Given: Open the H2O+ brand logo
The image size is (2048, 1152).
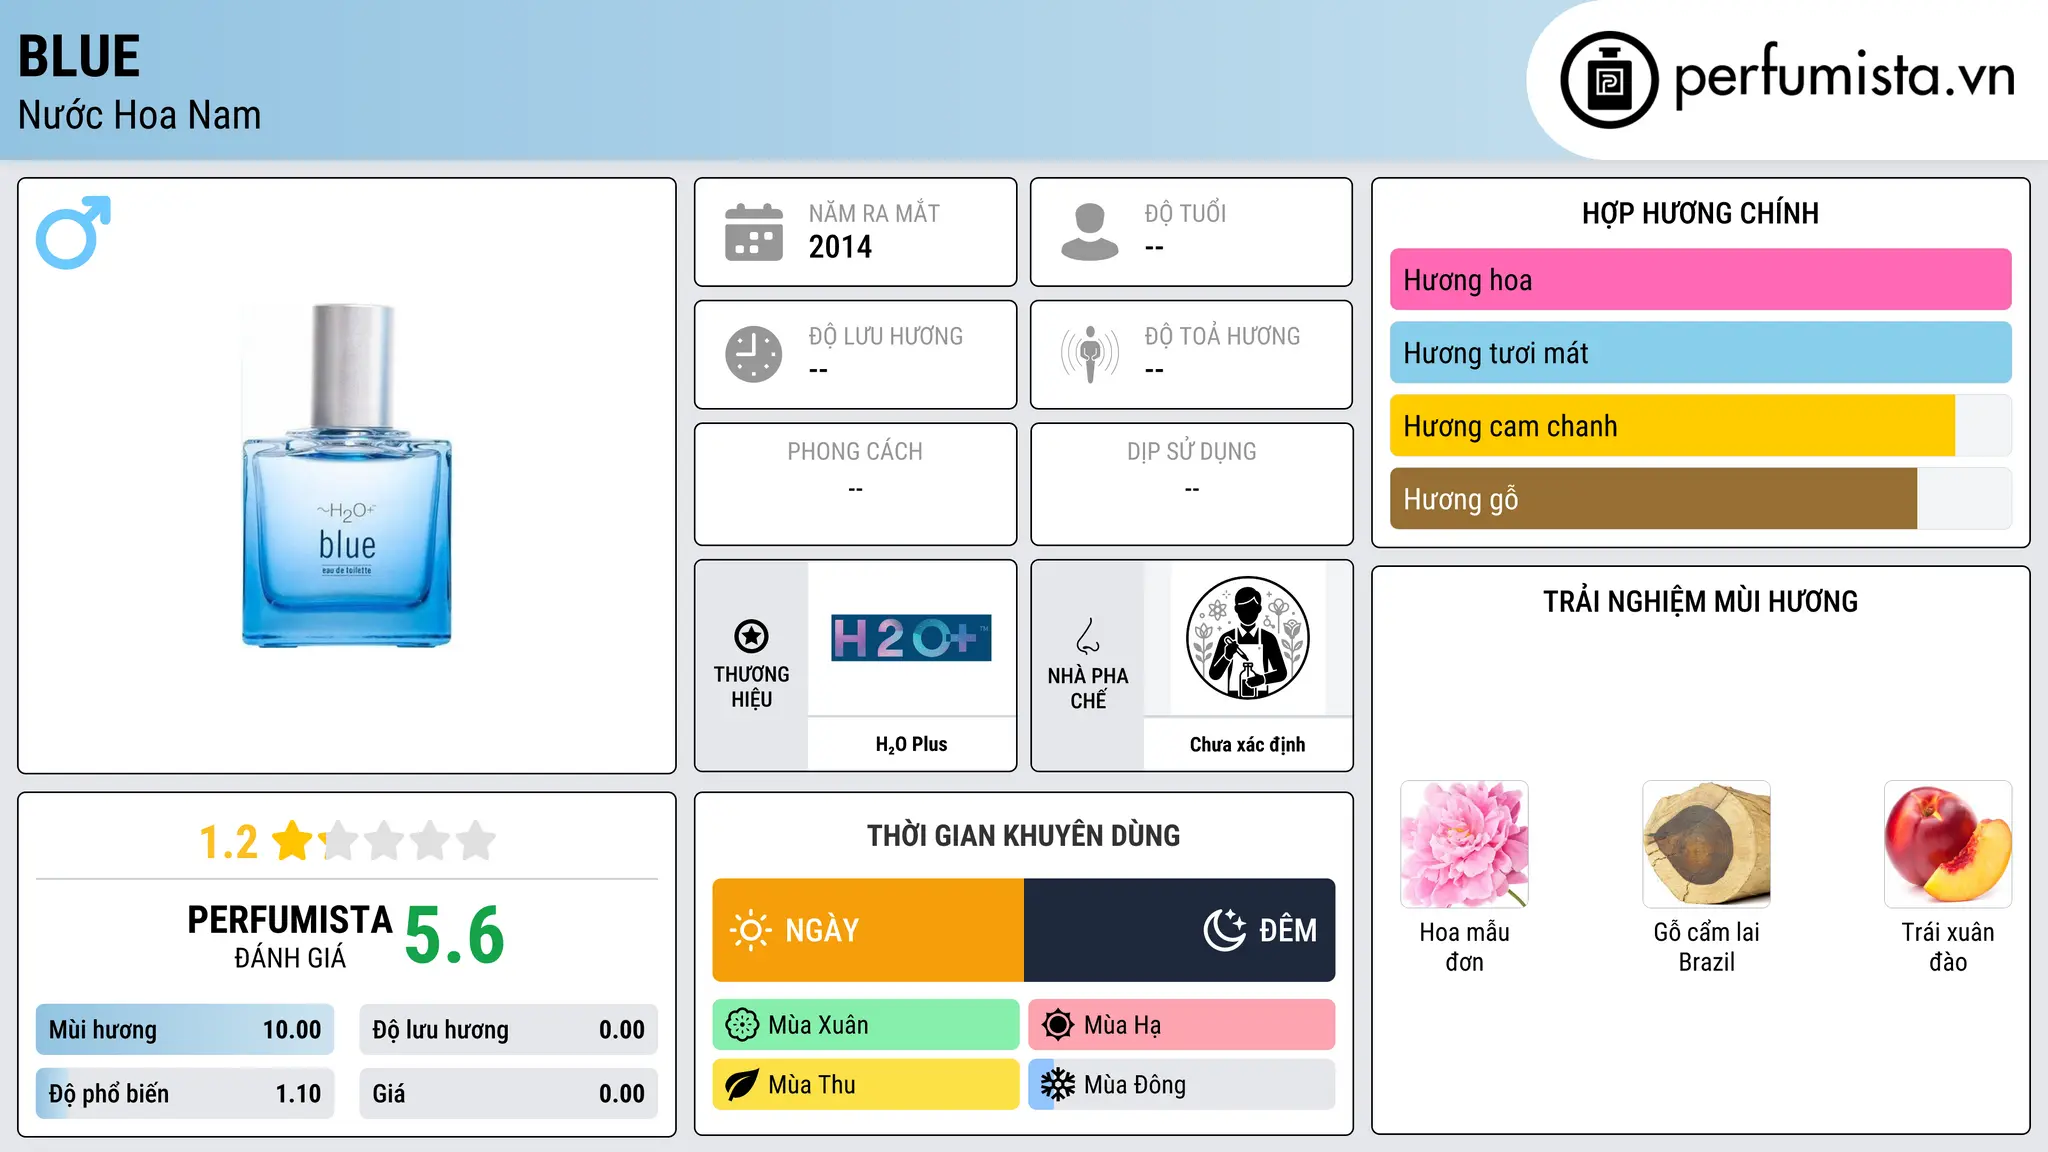Looking at the screenshot, I should pyautogui.click(x=911, y=638).
